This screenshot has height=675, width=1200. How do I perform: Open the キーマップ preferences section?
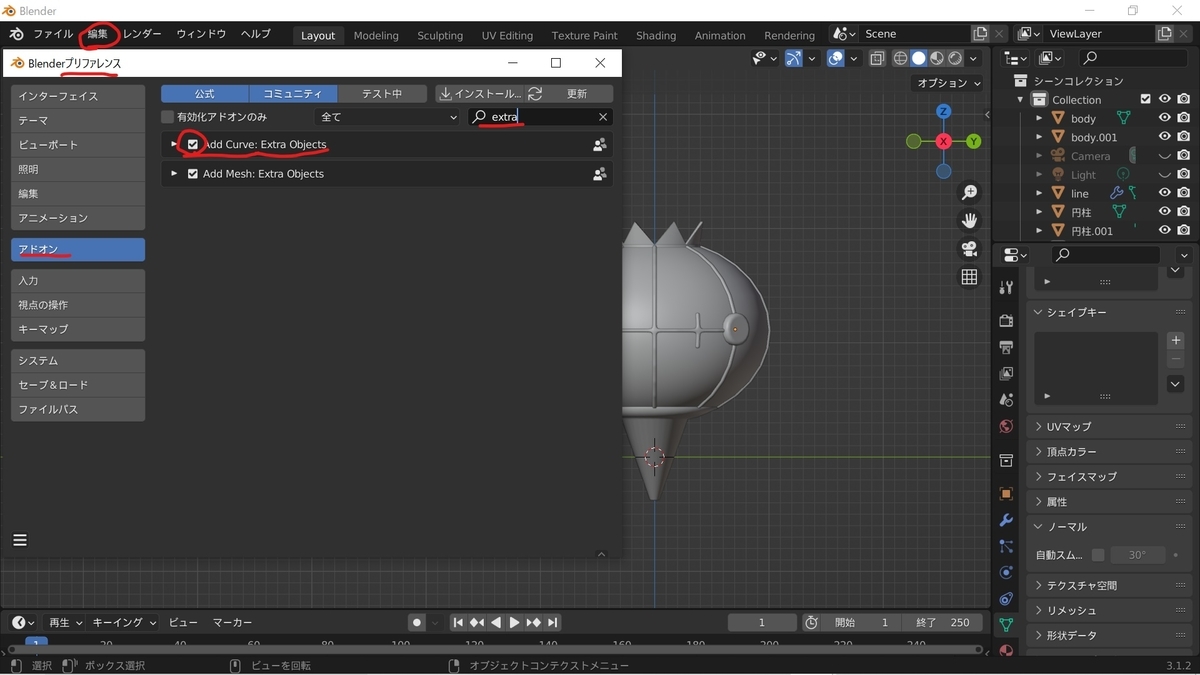coord(78,329)
